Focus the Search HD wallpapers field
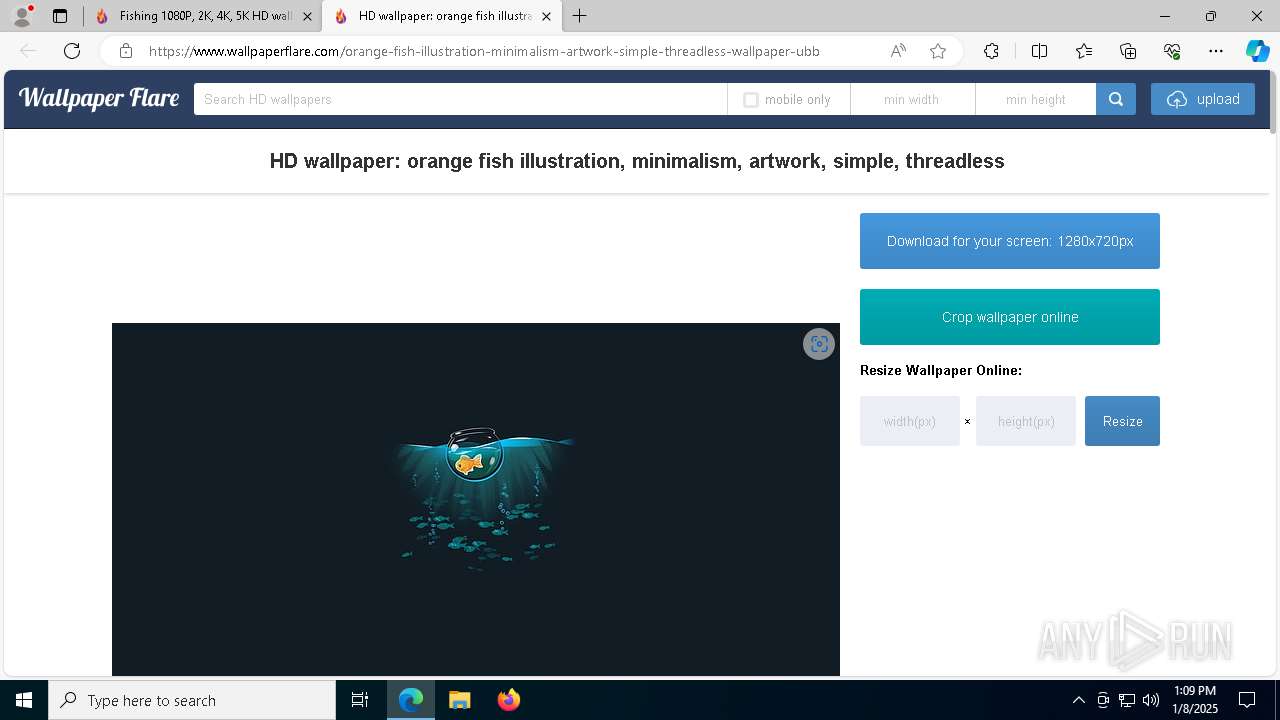The image size is (1280, 720). pos(460,99)
